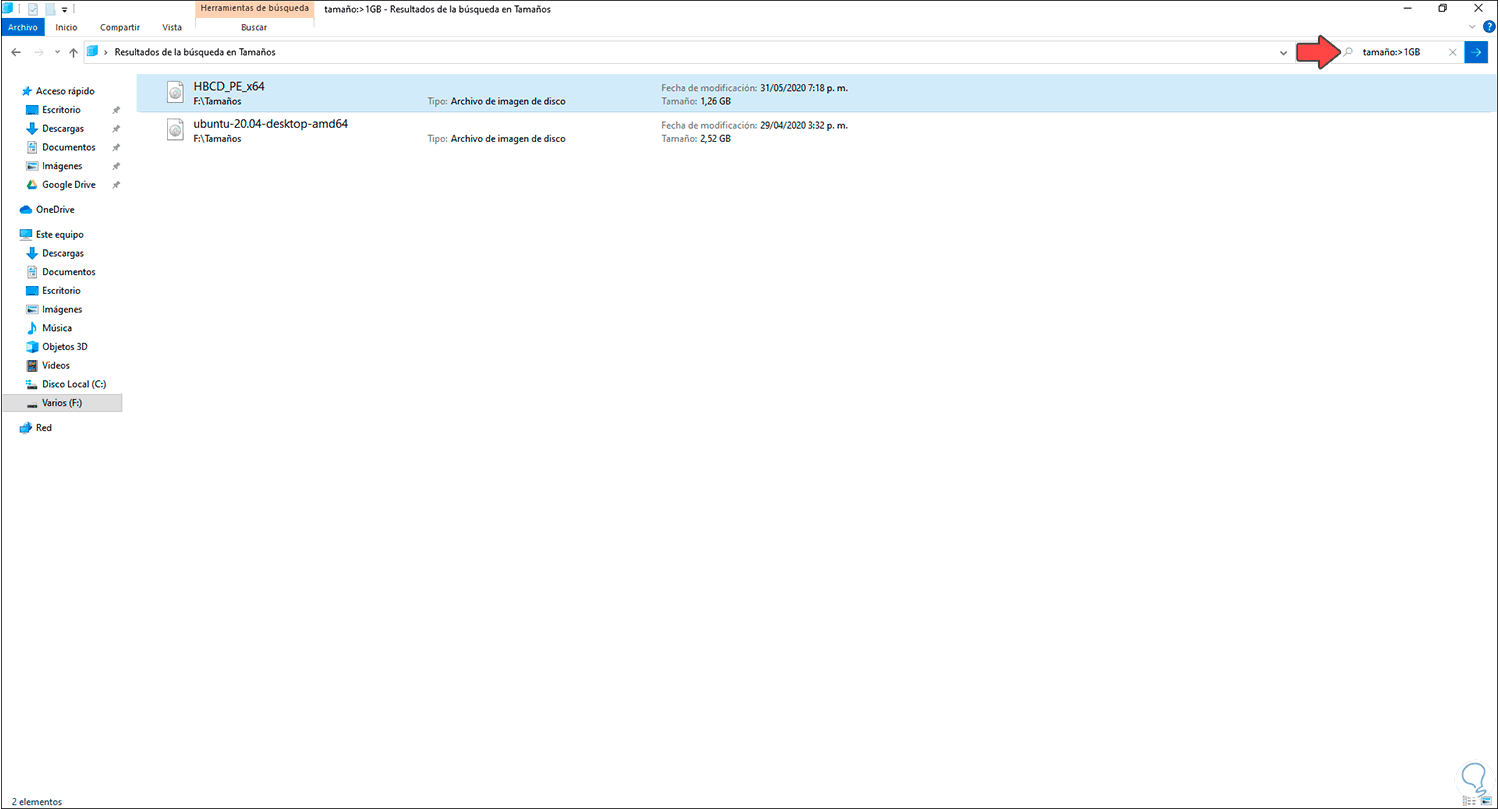Viewport: 1500px width, 809px height.
Task: Click the Properties quick access toolbar icon
Action: (x=32, y=9)
